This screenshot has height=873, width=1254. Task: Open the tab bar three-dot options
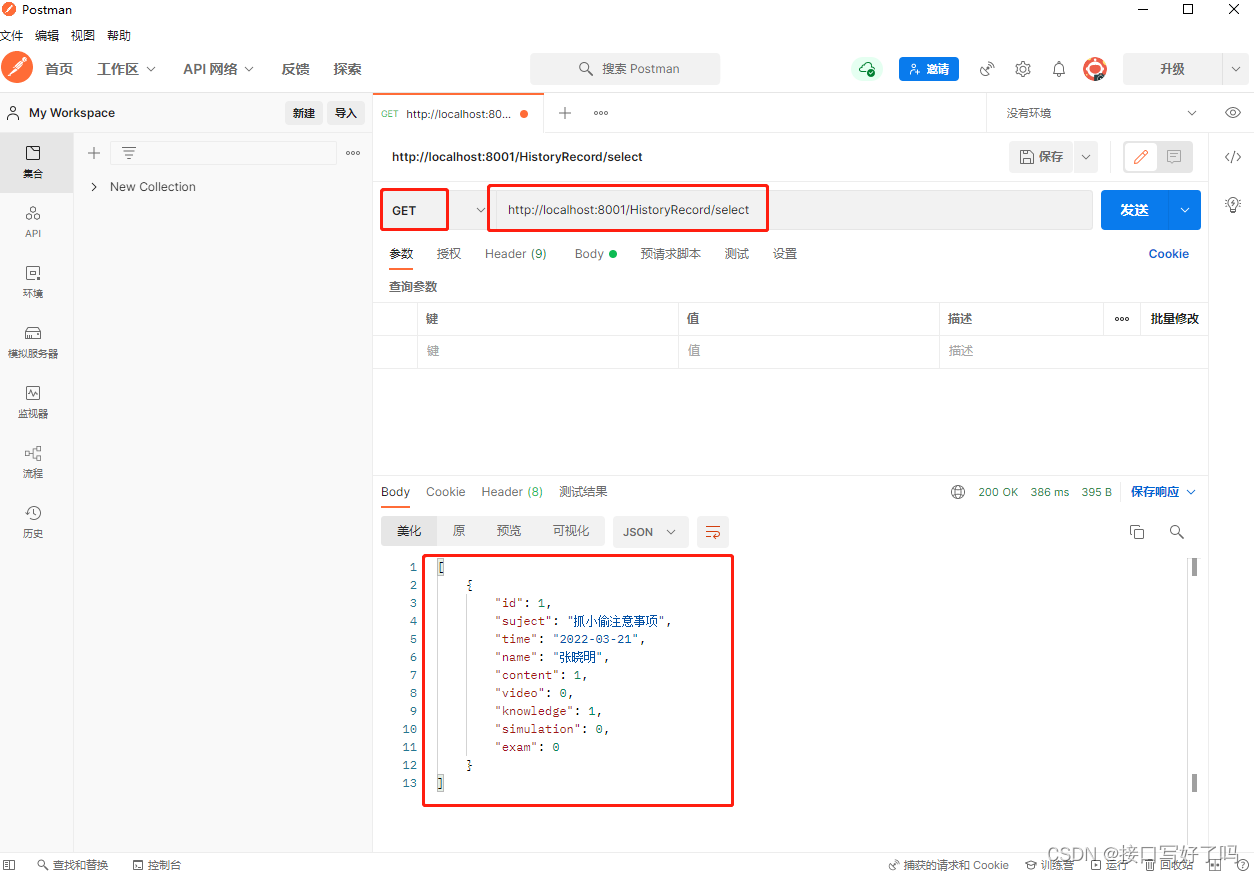(601, 113)
